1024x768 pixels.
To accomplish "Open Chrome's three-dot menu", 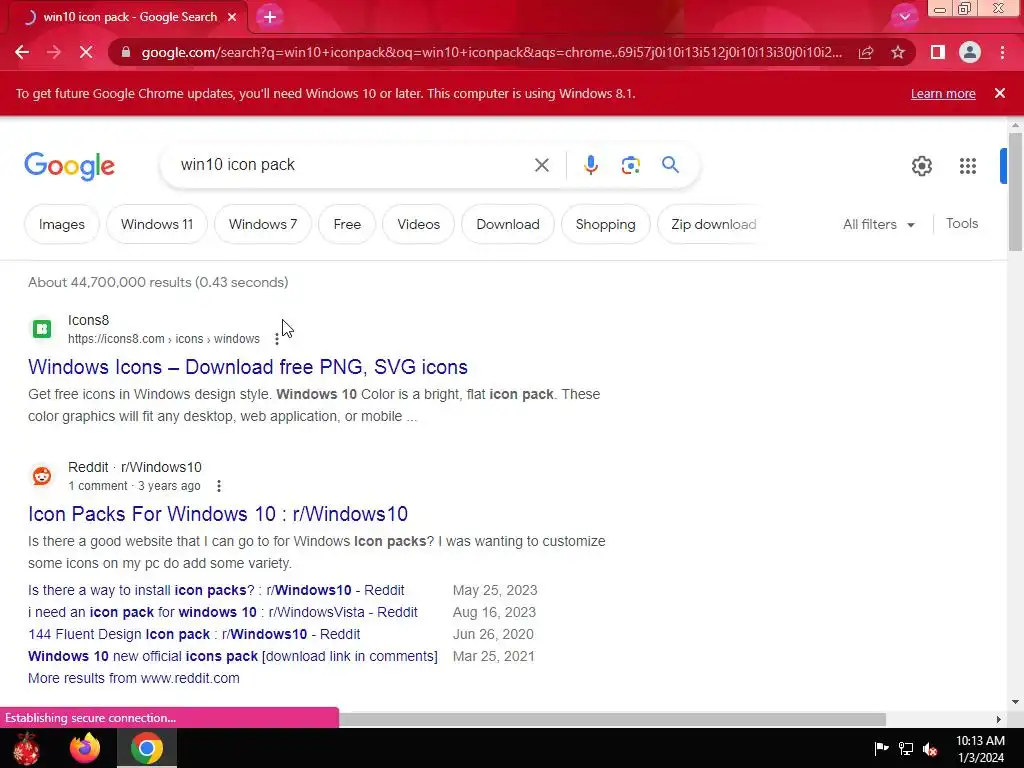I will (x=1002, y=52).
